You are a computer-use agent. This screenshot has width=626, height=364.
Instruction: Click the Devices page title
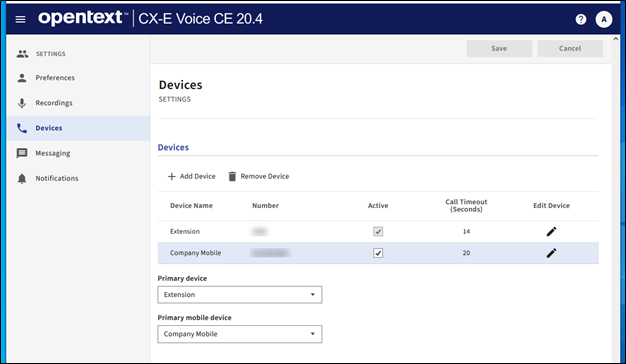pos(180,85)
